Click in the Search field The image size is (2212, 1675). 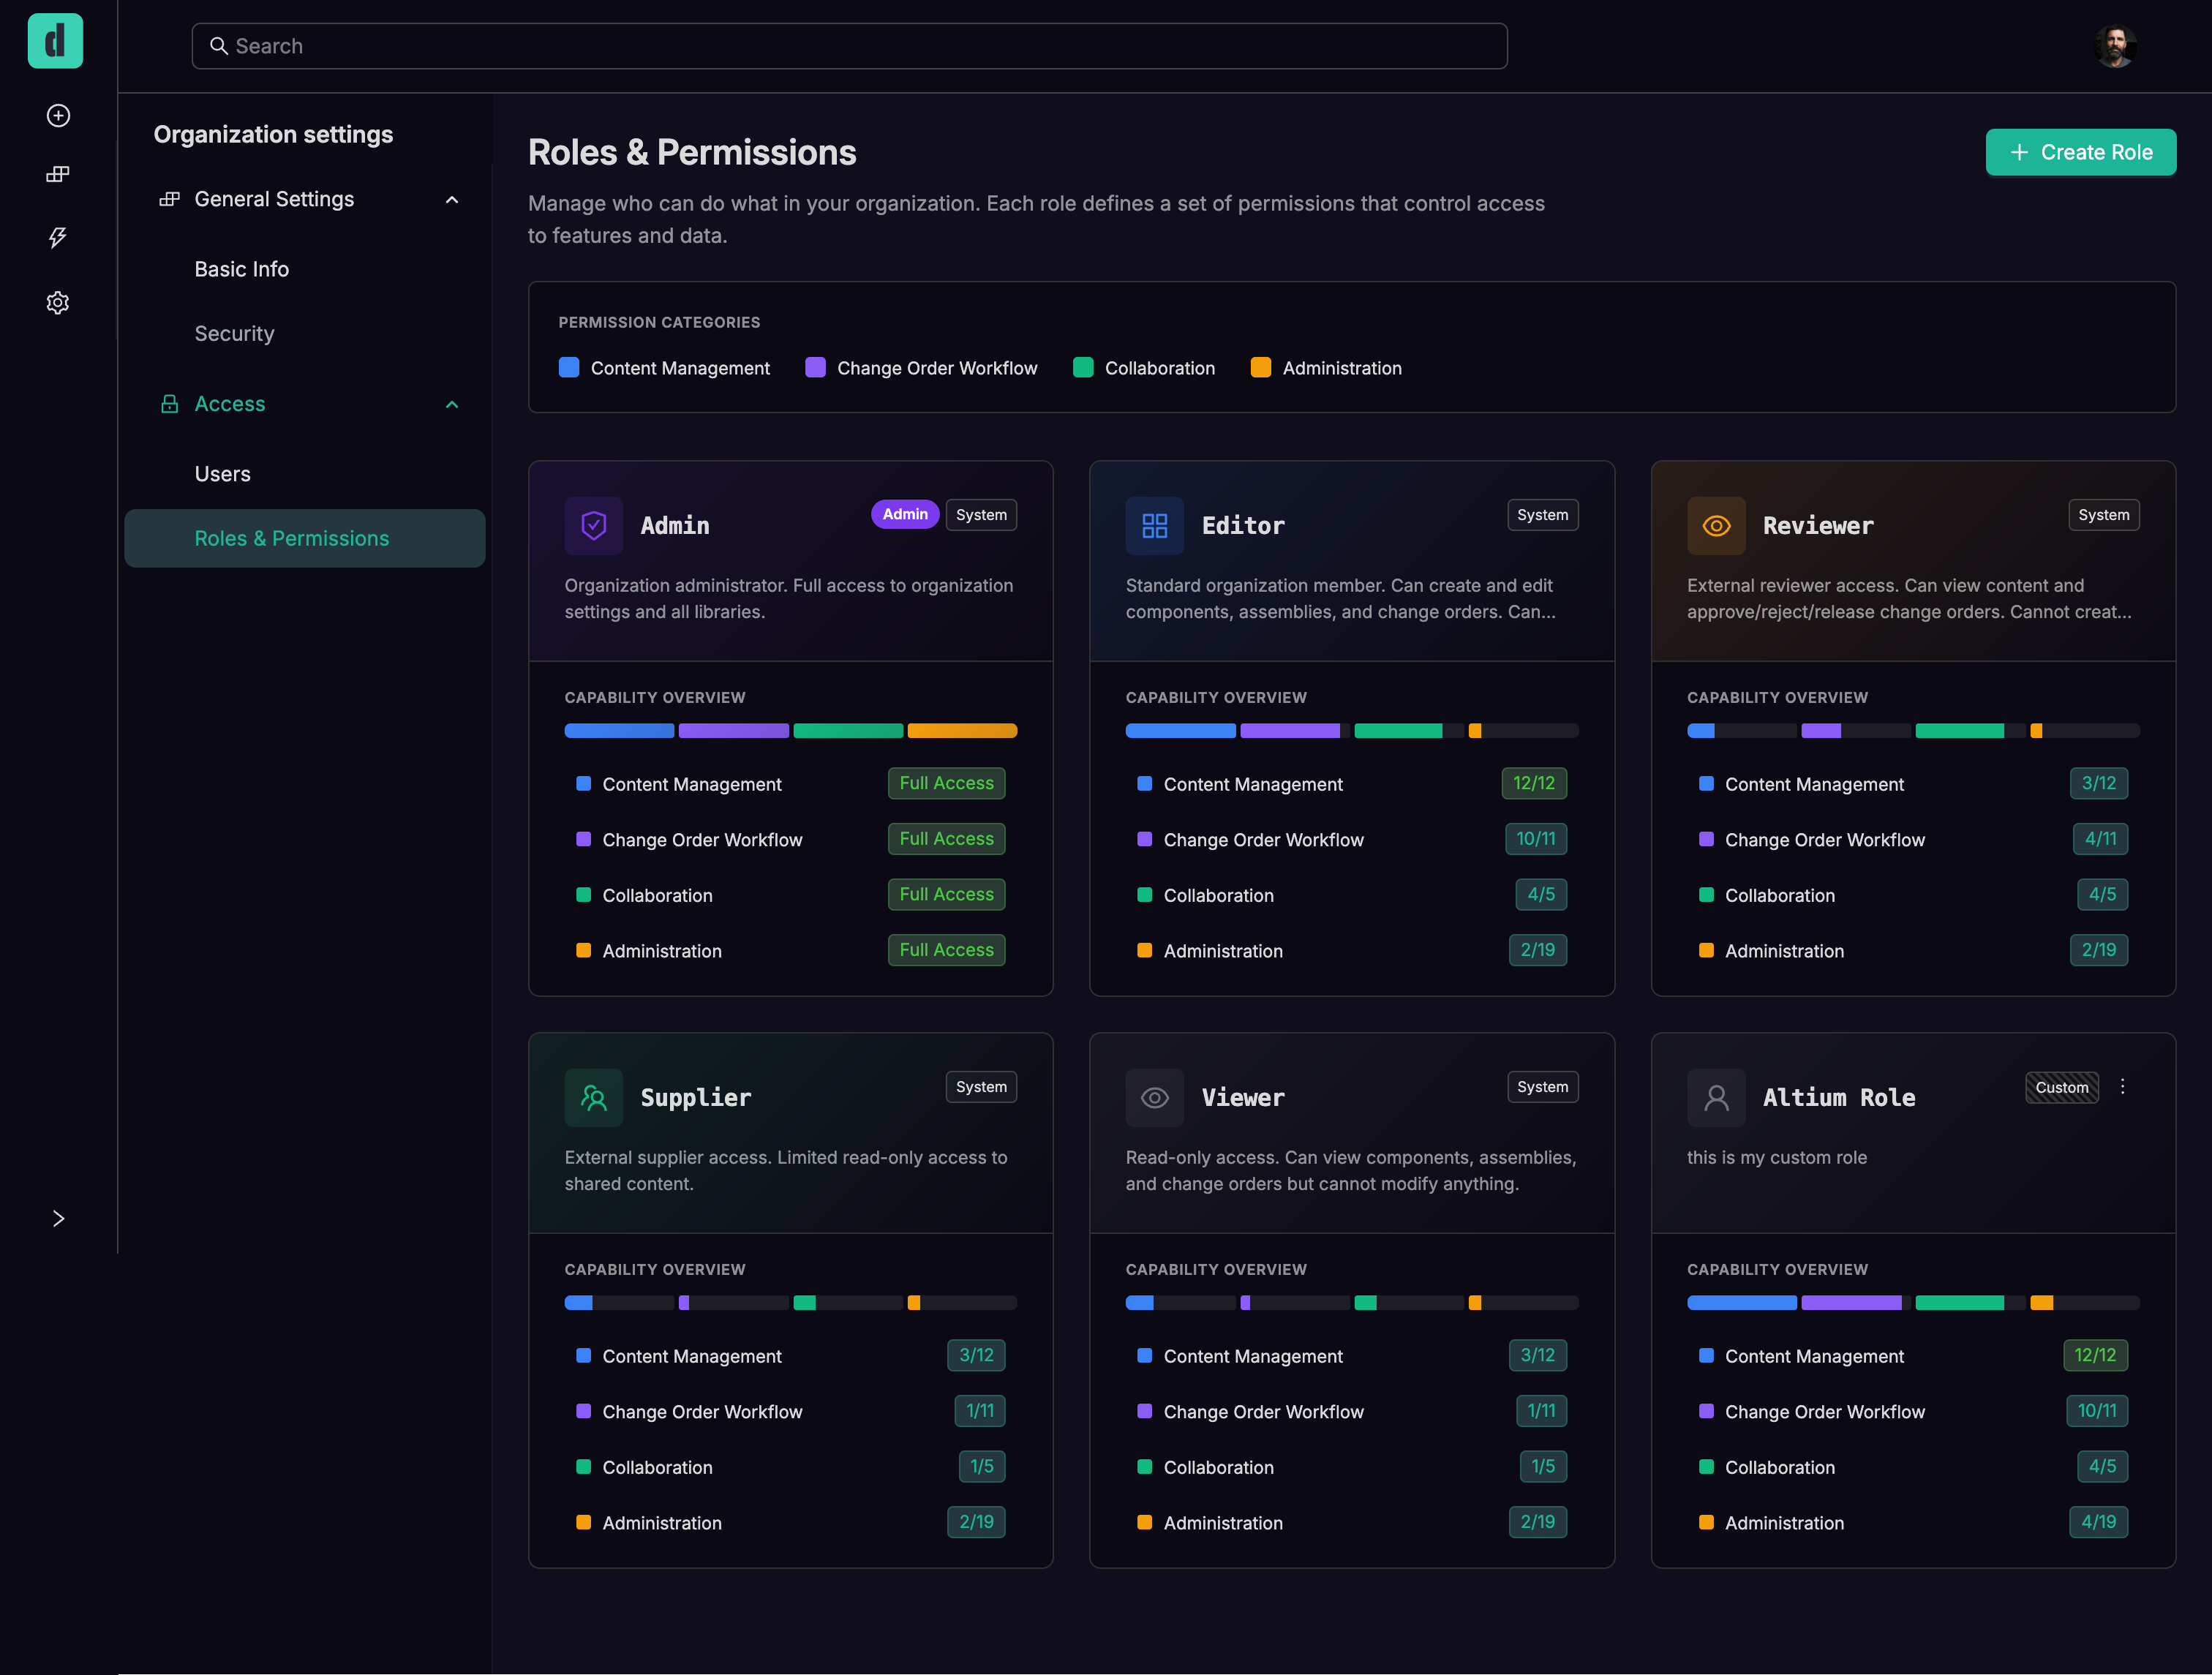[x=849, y=46]
